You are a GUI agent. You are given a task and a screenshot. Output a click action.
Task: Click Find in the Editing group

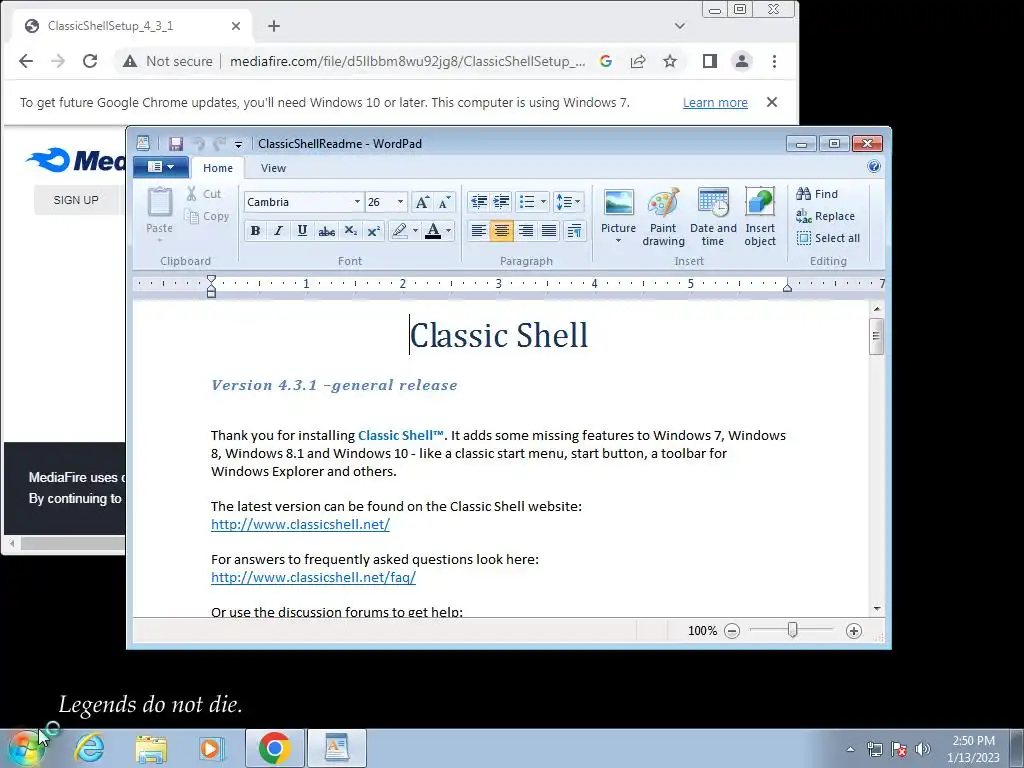click(x=817, y=194)
